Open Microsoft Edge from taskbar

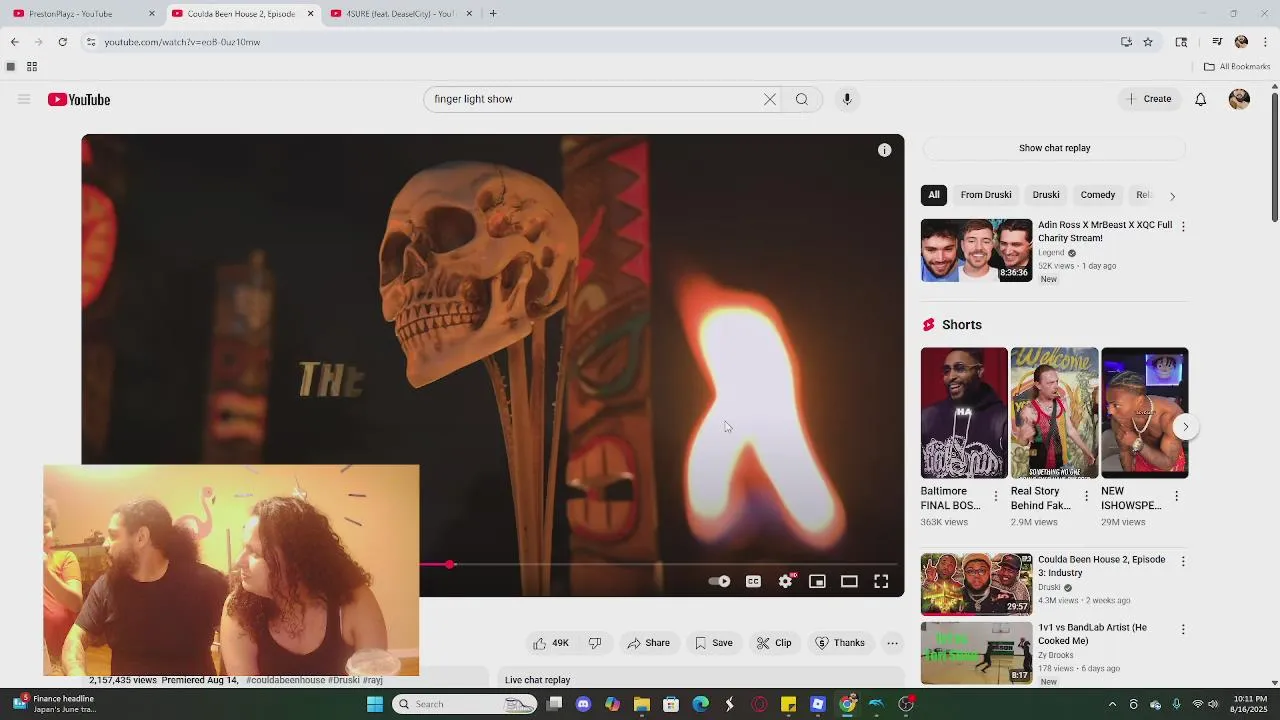[700, 704]
